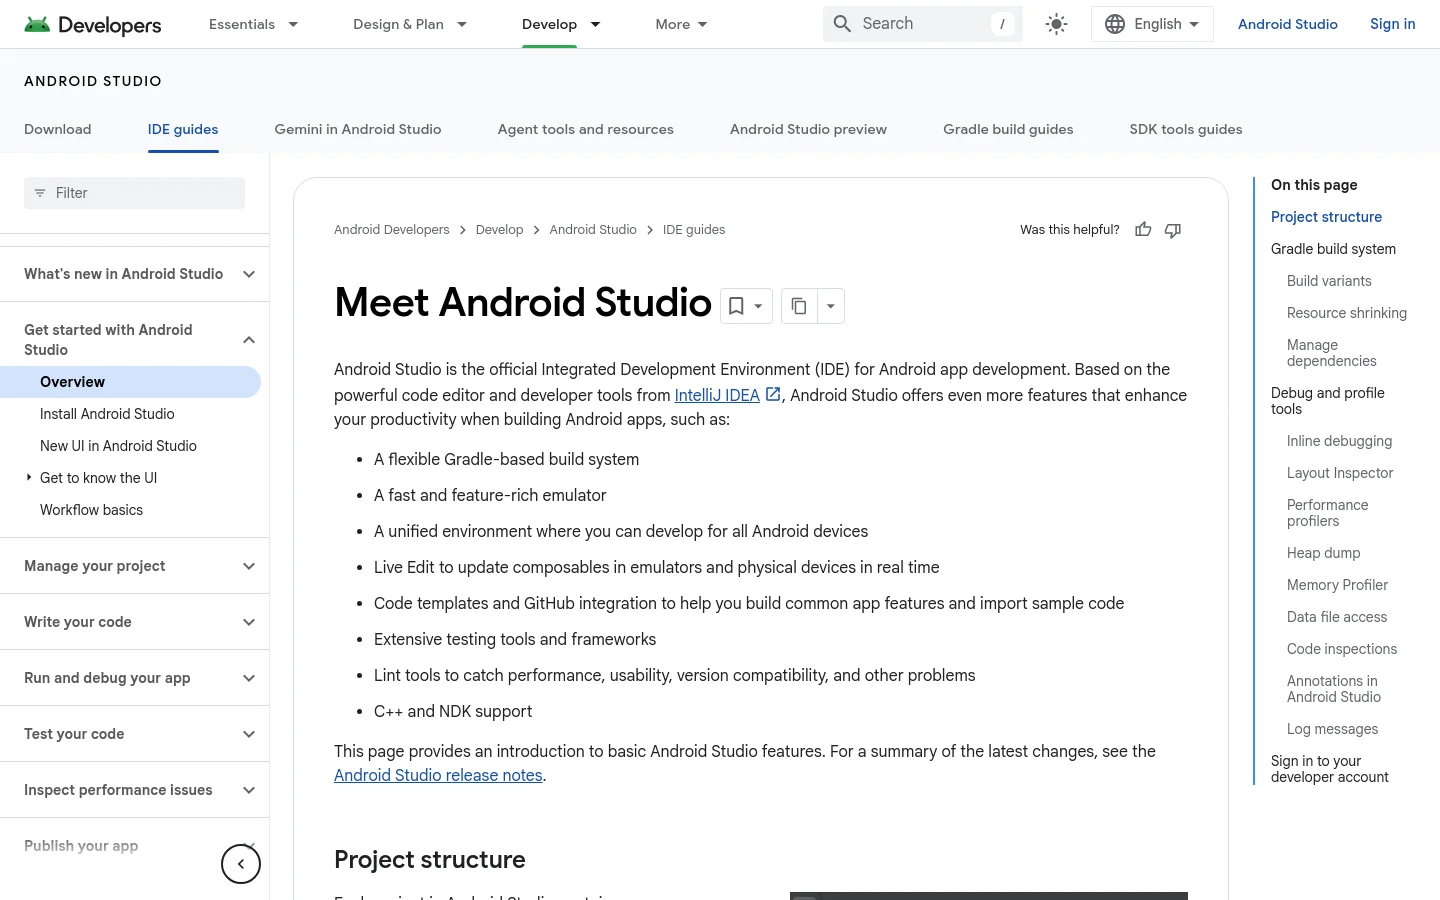
Task: Click inside the Search field
Action: [x=922, y=24]
